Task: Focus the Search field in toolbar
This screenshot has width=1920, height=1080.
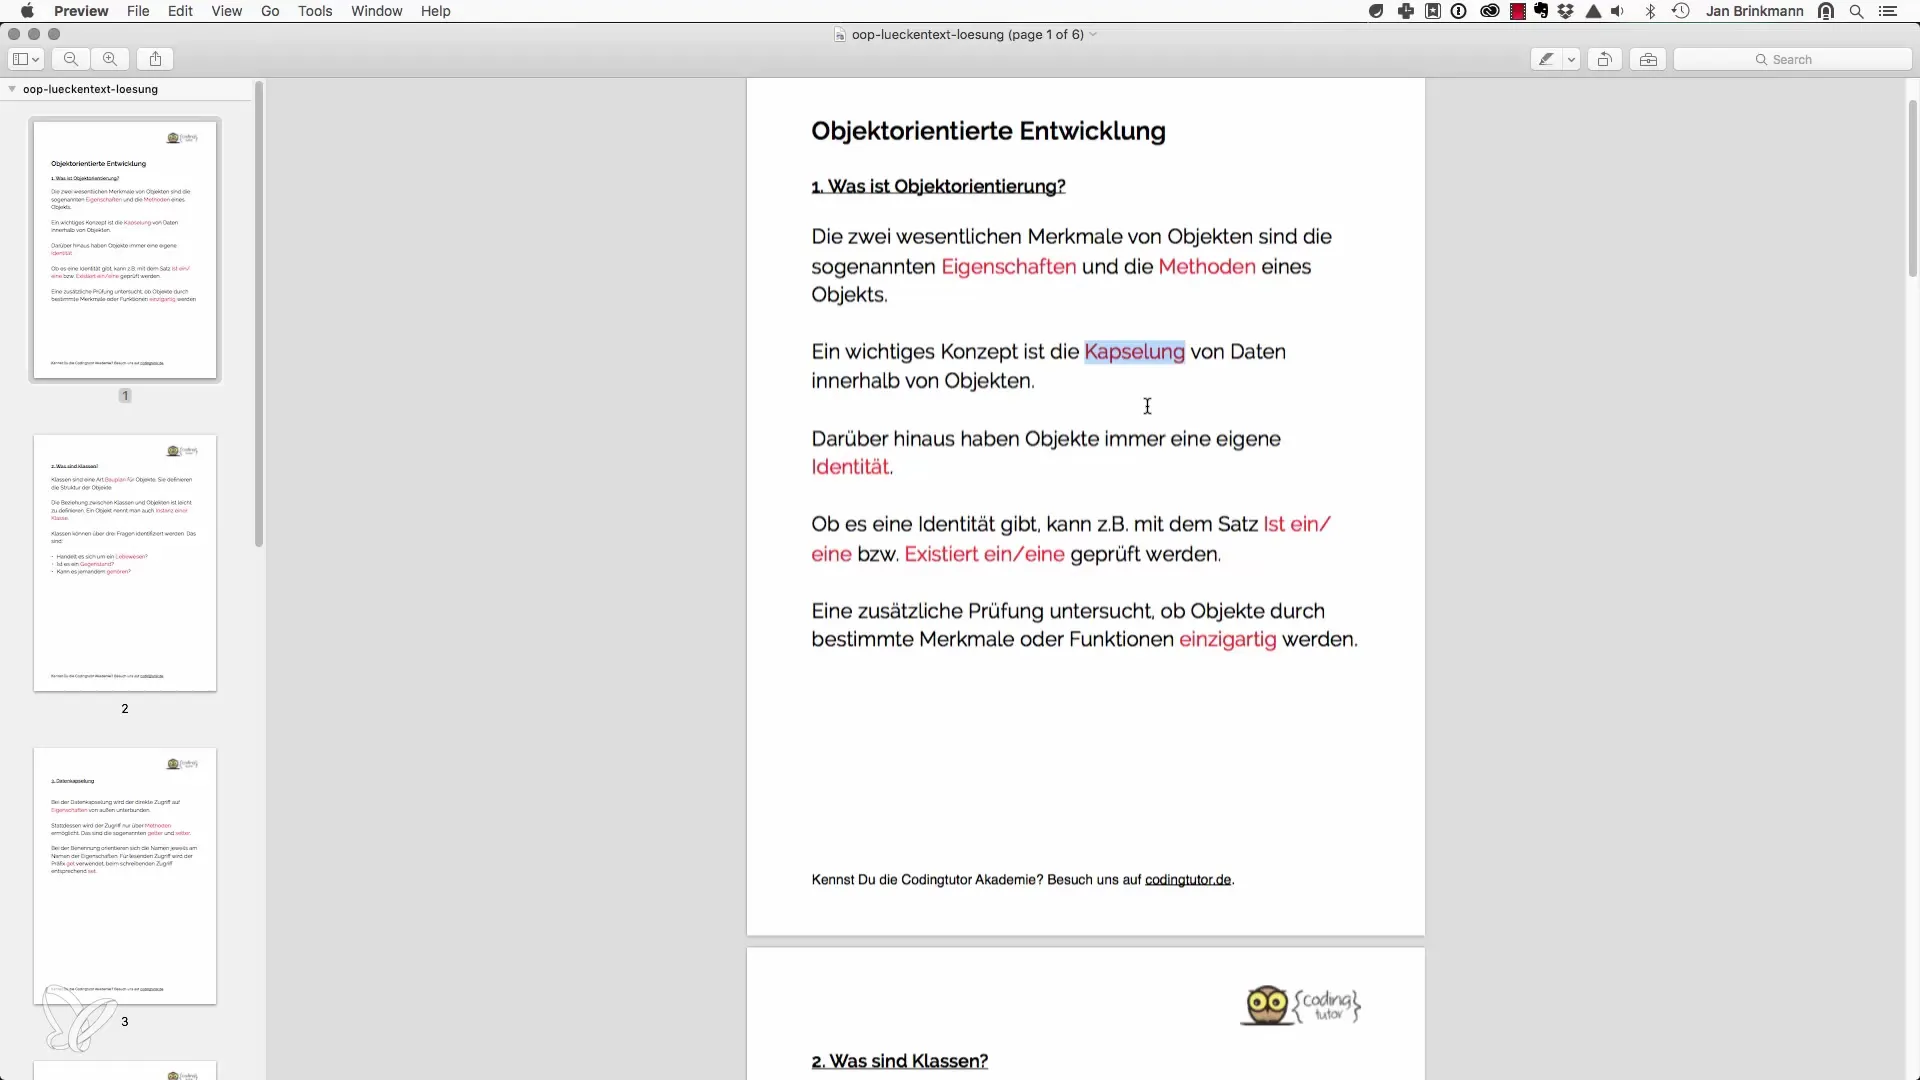Action: [x=1792, y=59]
